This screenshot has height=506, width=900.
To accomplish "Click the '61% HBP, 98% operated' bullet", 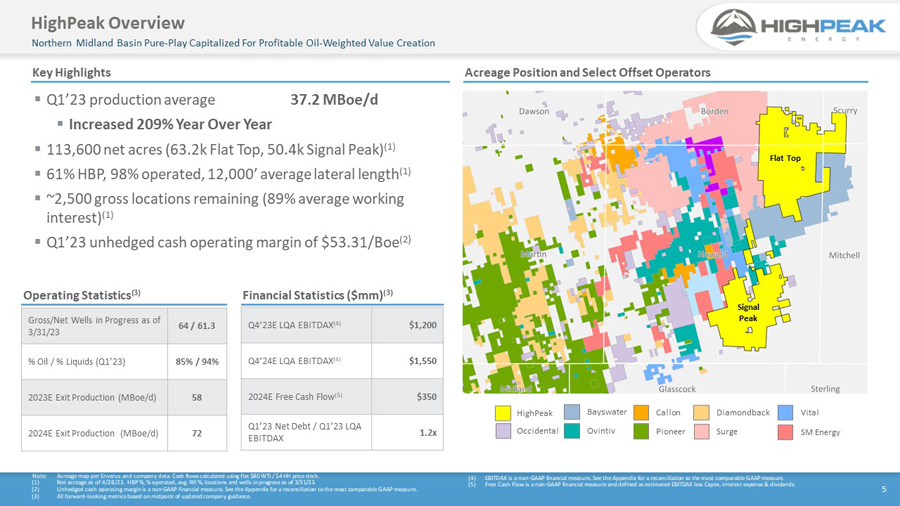I will coord(228,174).
